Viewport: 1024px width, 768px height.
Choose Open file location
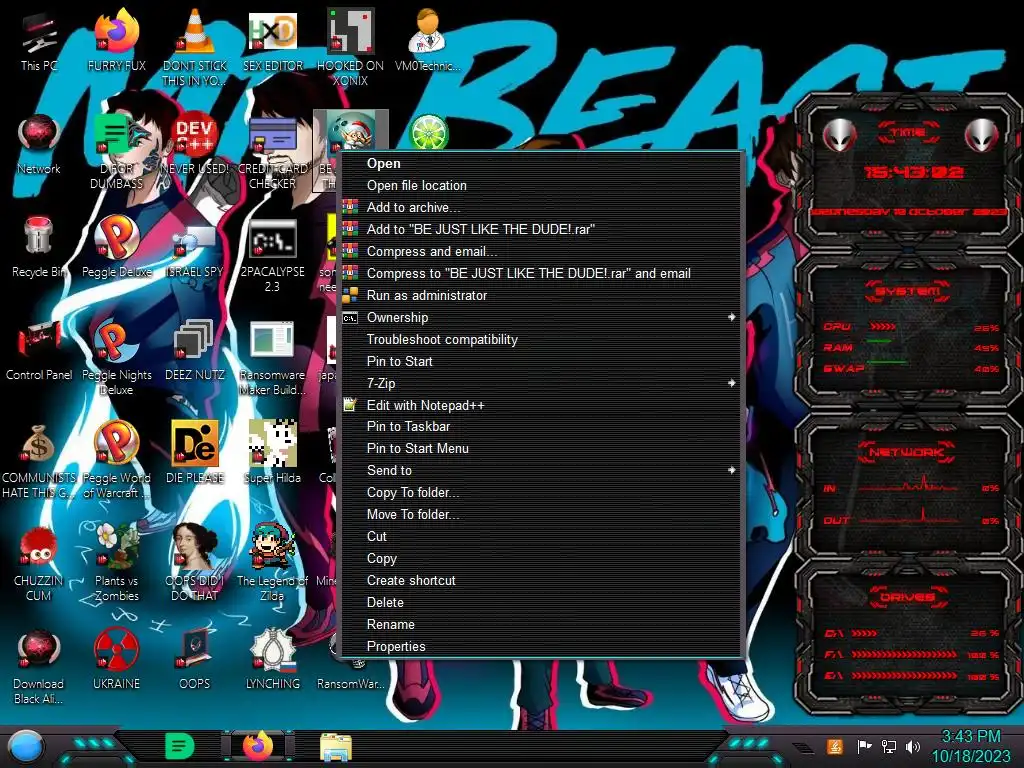click(541, 185)
